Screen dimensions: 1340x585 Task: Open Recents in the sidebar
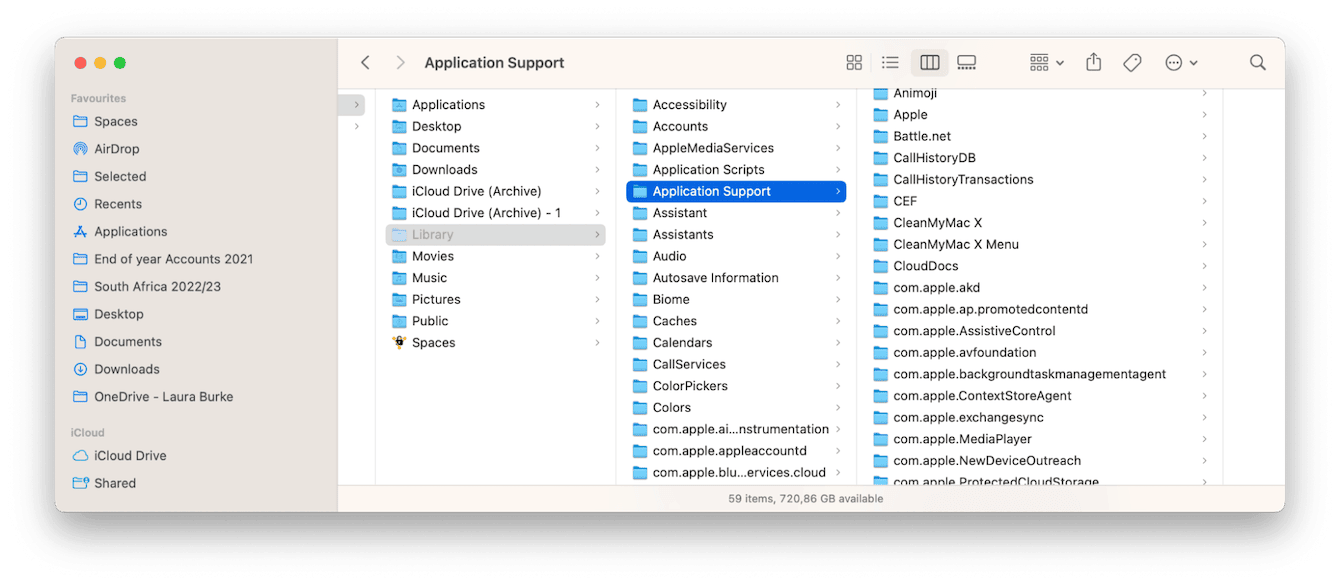117,204
